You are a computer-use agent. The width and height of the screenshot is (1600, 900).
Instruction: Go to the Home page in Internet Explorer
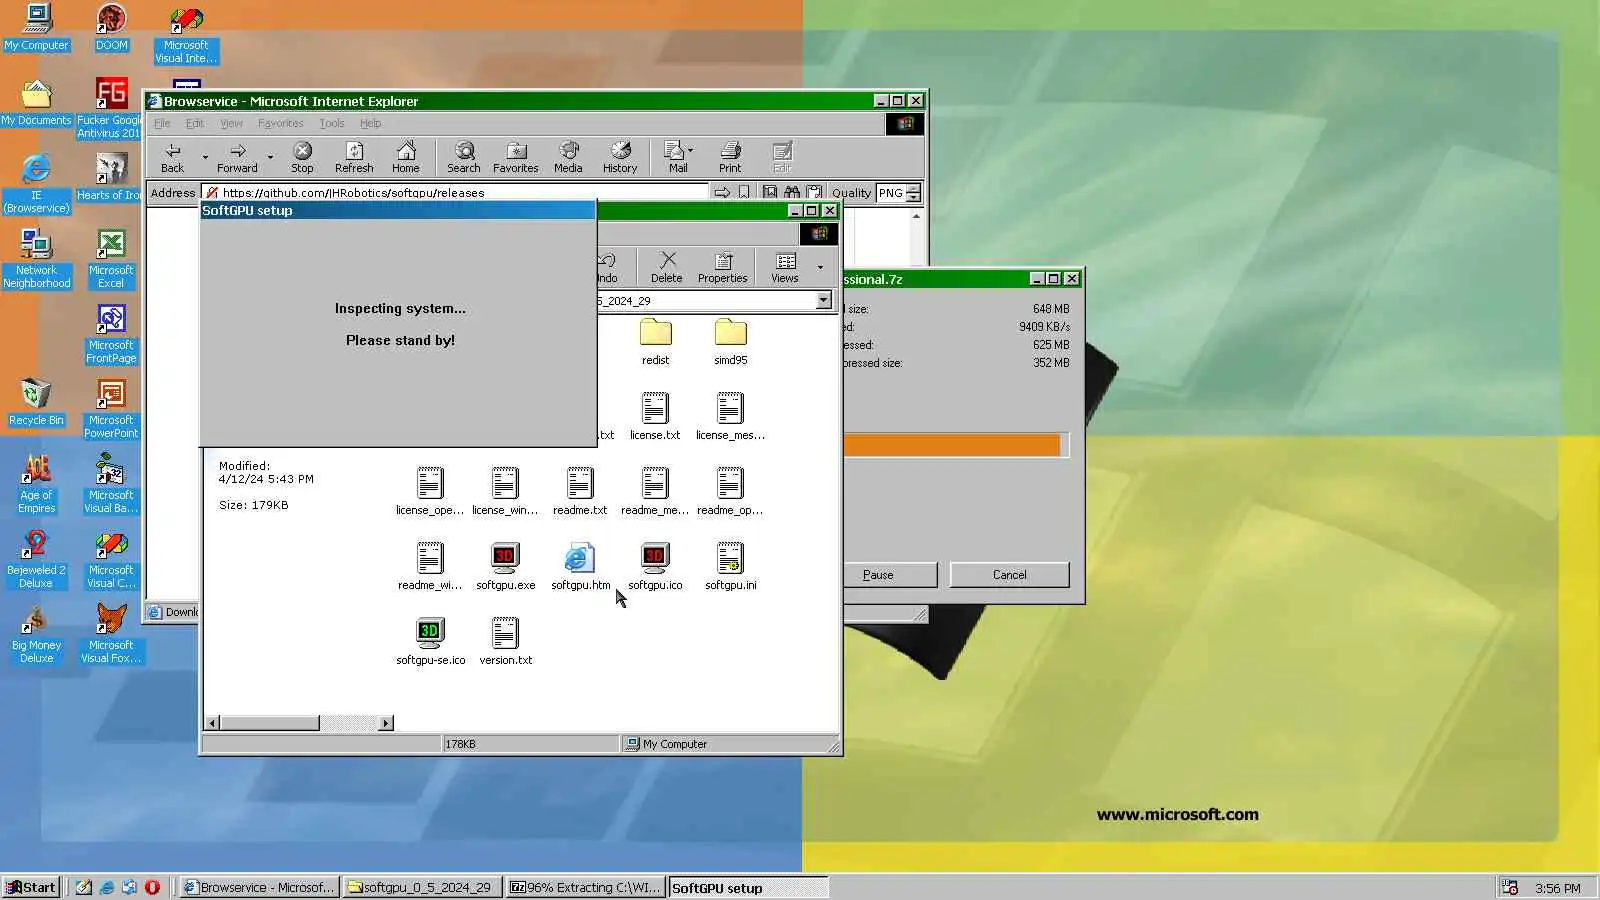pyautogui.click(x=406, y=157)
